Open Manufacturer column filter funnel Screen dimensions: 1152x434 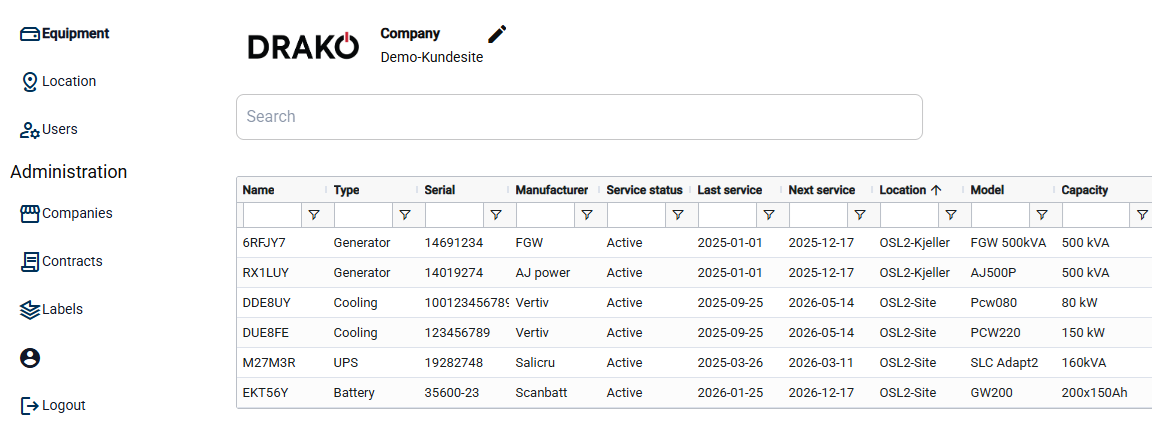586,215
